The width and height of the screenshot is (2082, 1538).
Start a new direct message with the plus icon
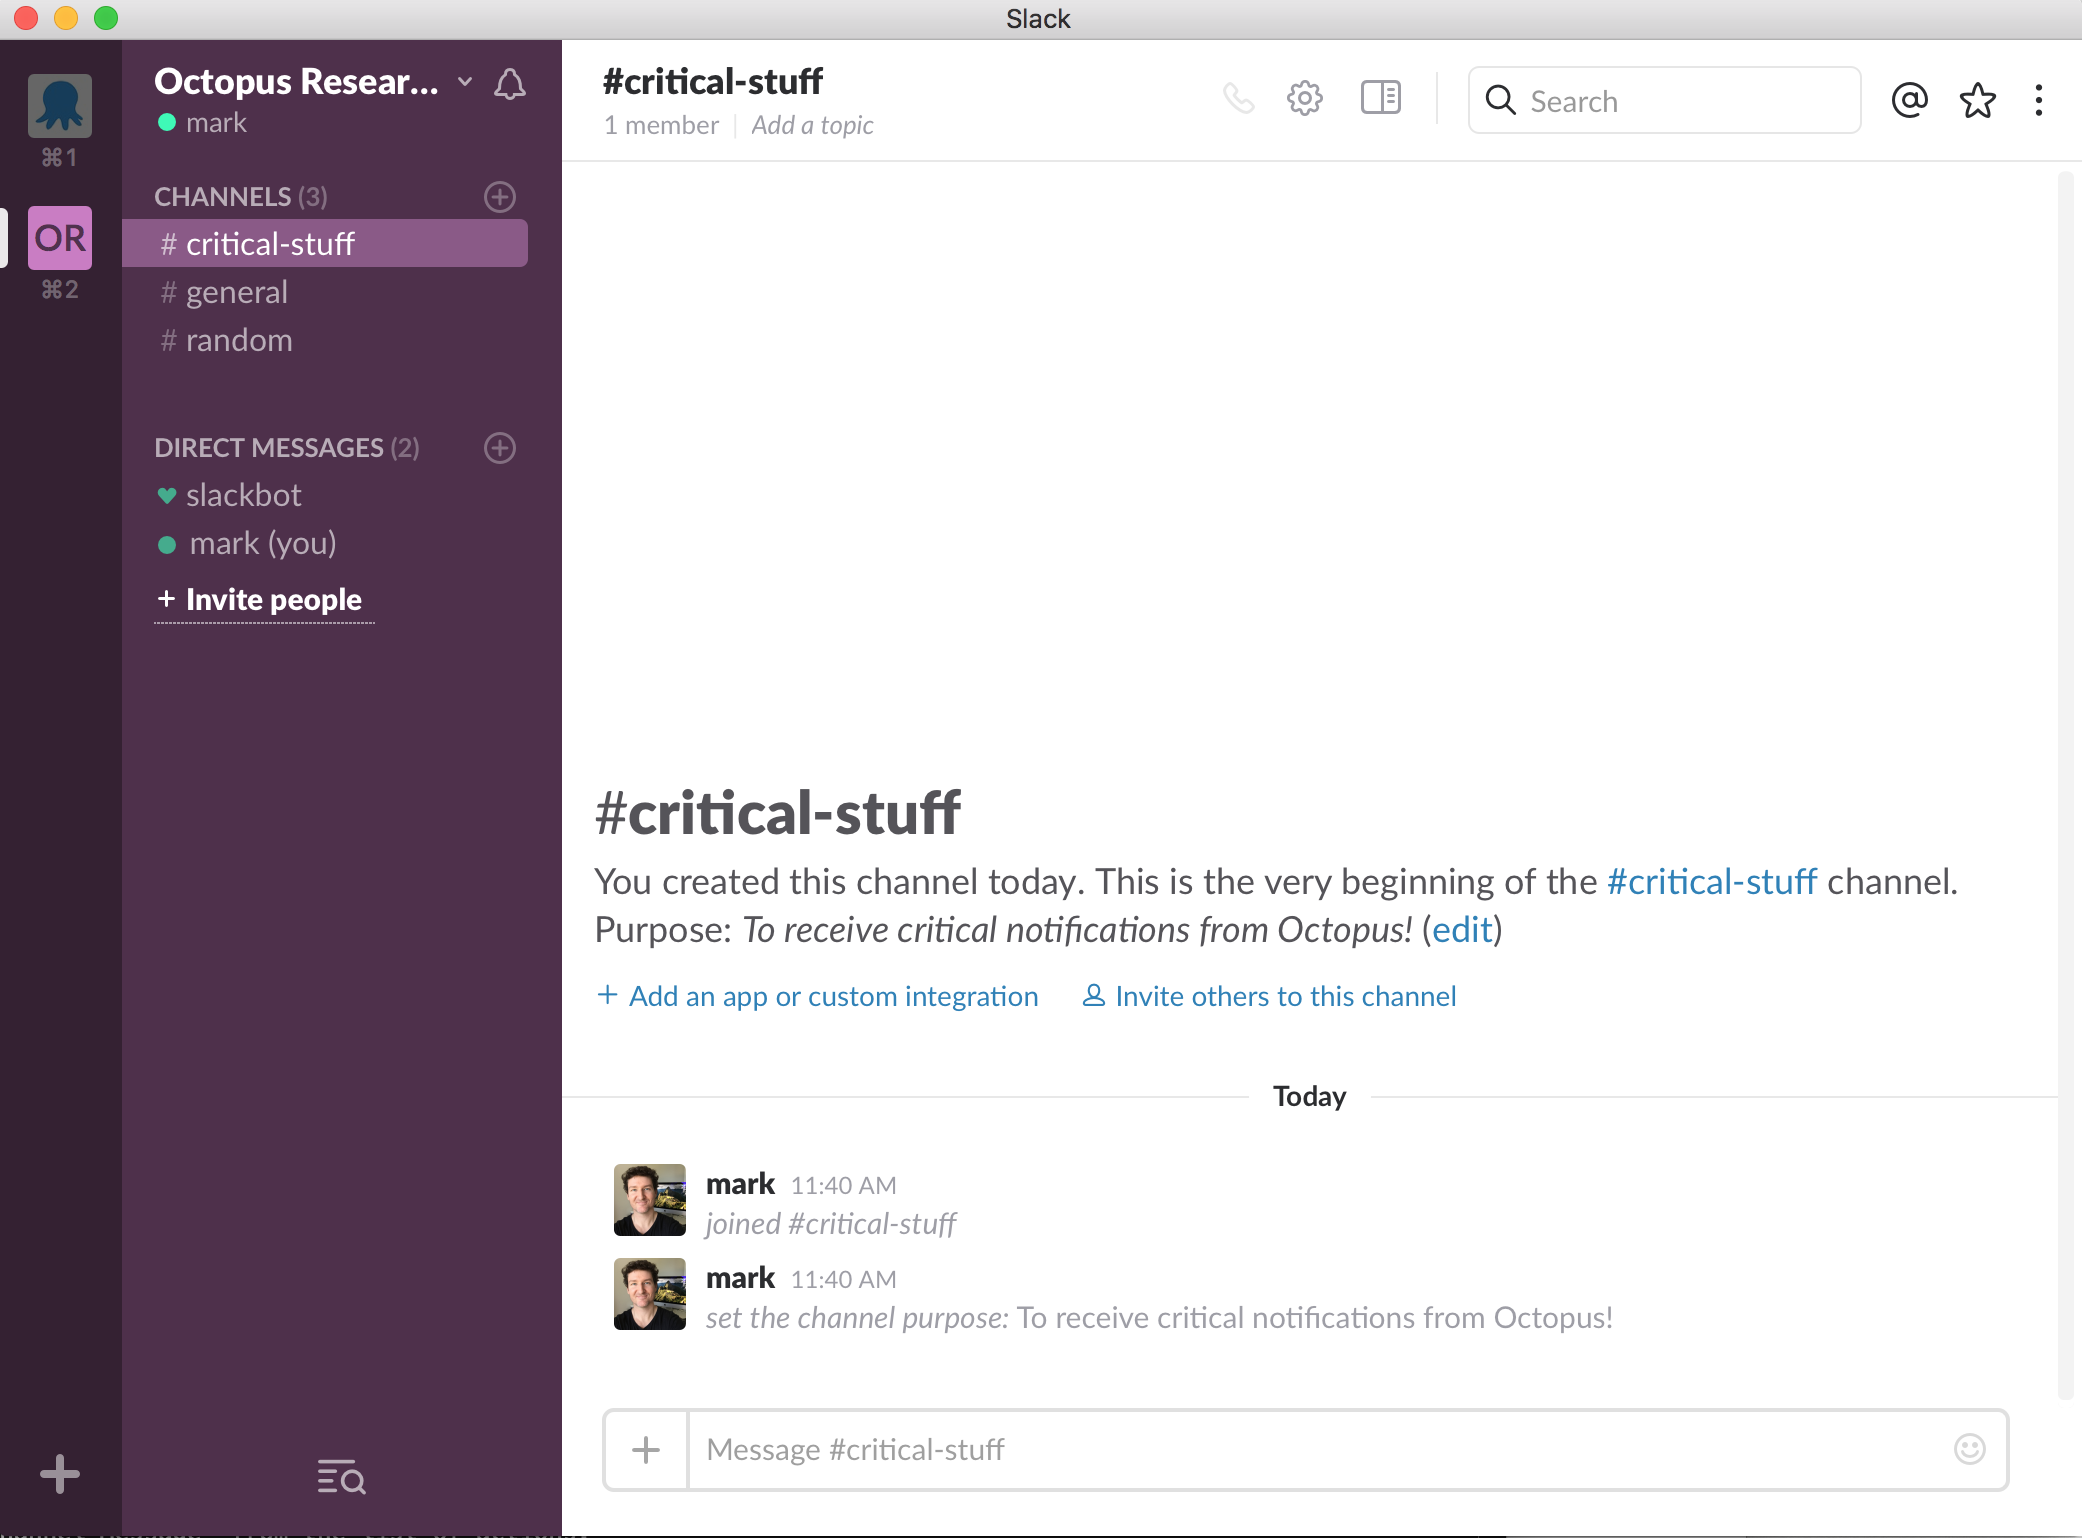tap(499, 448)
